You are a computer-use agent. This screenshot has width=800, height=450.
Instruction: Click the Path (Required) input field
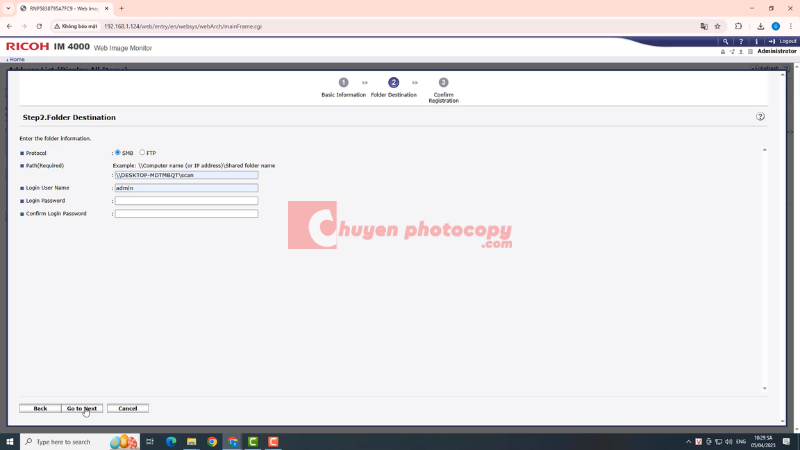(x=186, y=175)
